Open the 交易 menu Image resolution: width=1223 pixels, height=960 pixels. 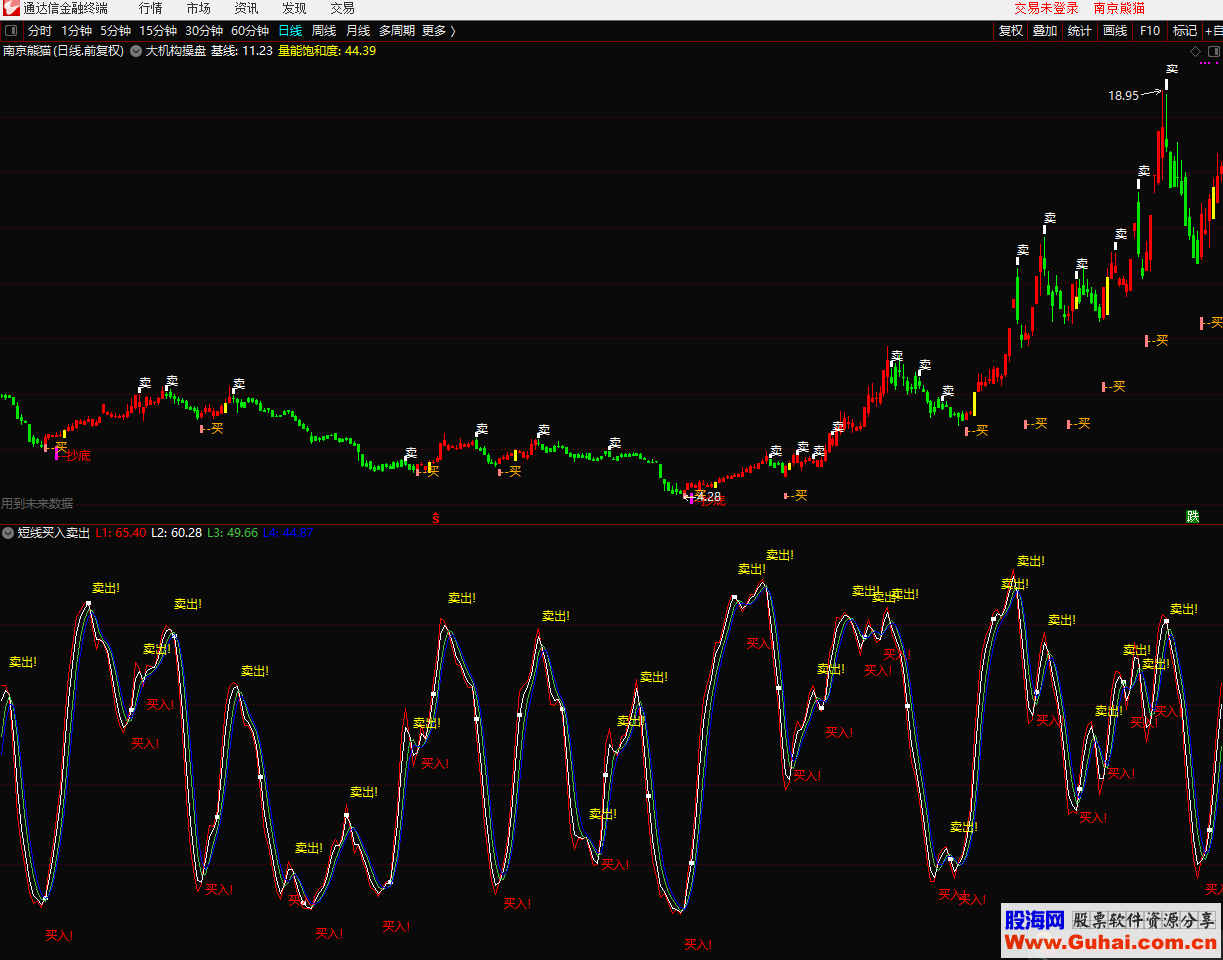coord(342,8)
